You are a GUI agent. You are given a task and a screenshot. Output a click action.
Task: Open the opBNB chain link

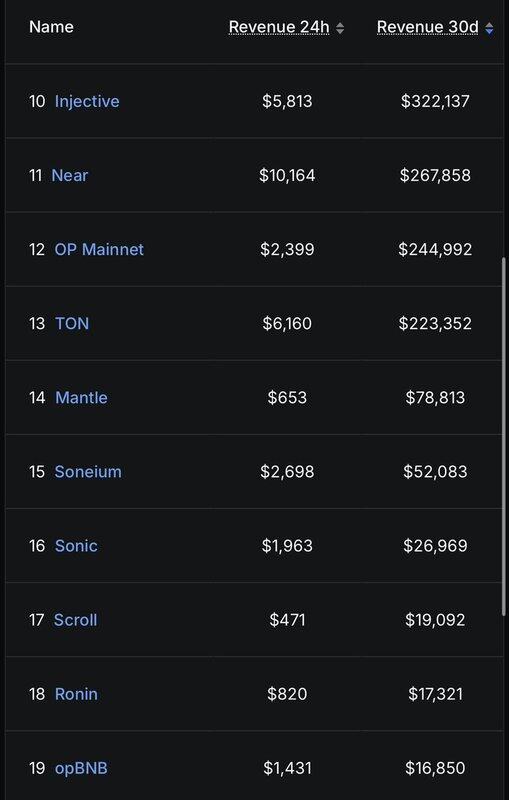(x=81, y=768)
